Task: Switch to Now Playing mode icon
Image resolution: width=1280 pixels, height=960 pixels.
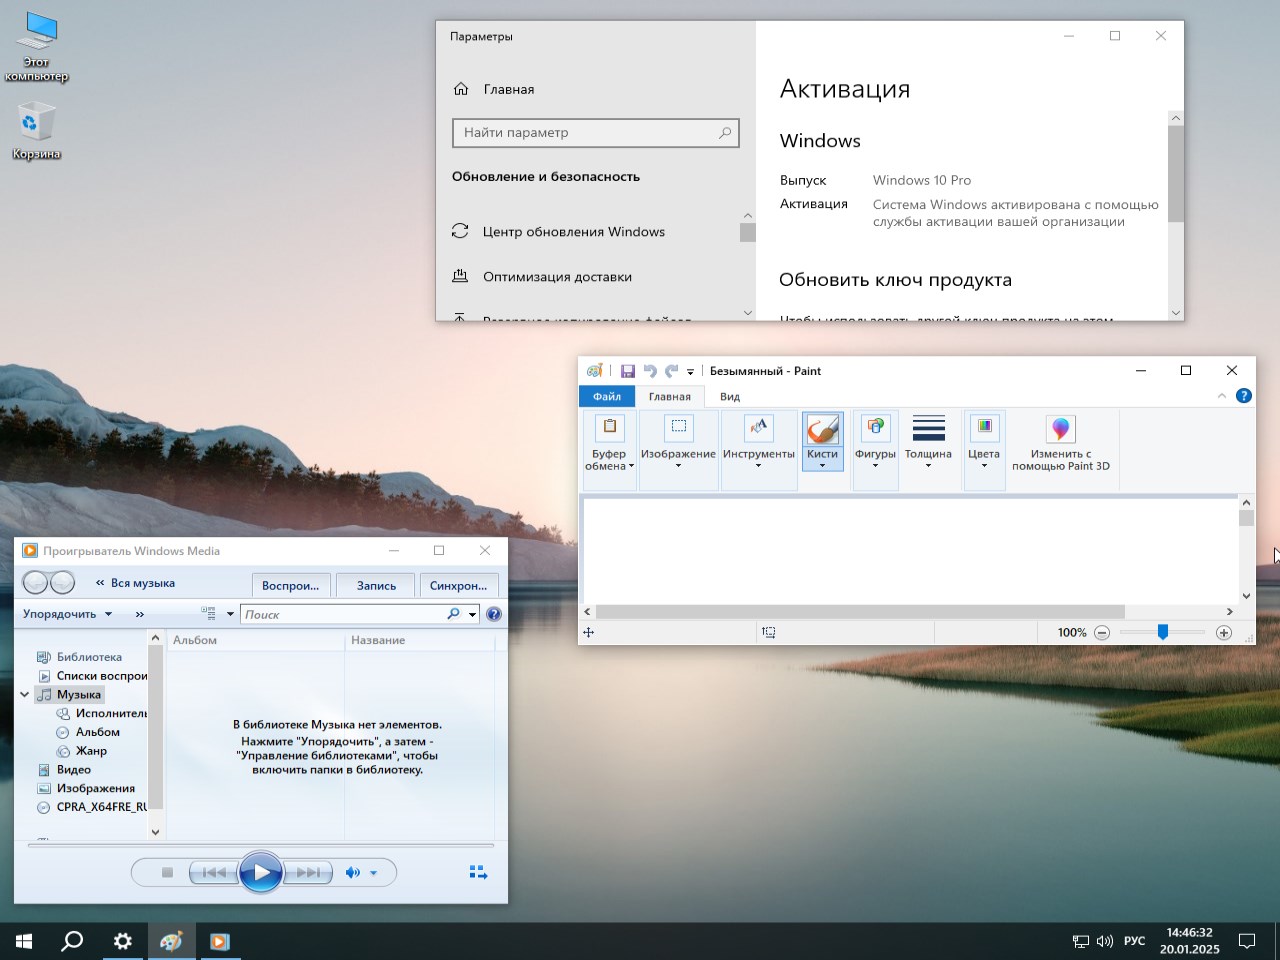Action: (x=478, y=873)
